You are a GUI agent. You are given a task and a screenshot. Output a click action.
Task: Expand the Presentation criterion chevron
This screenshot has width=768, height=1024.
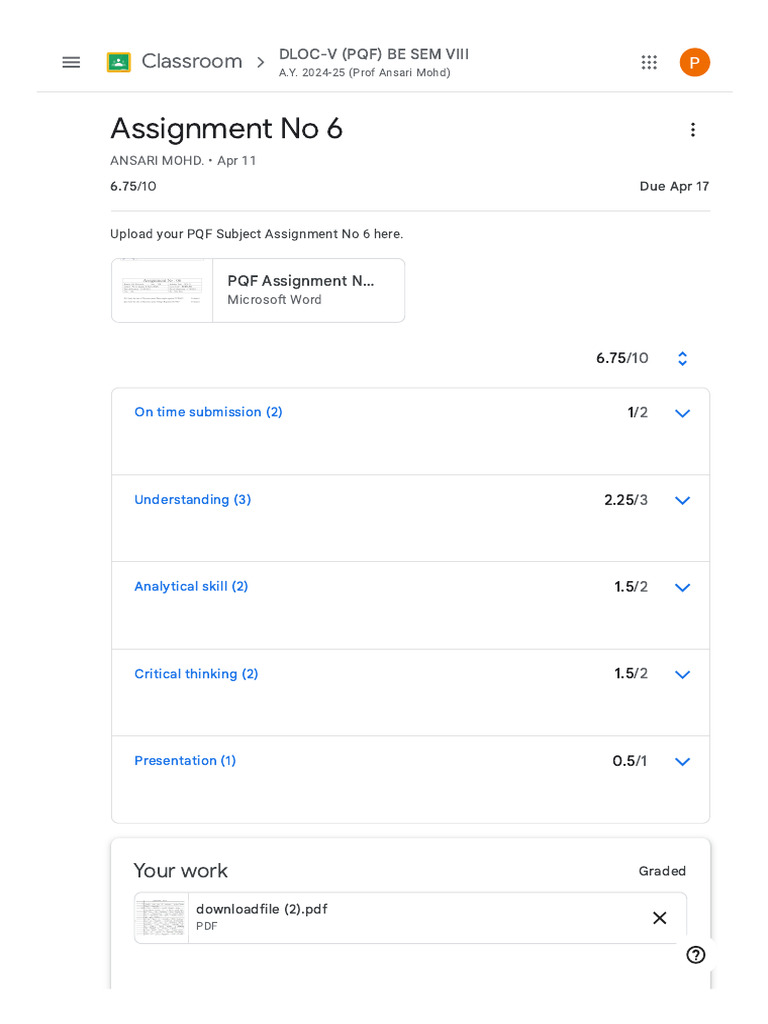[683, 762]
